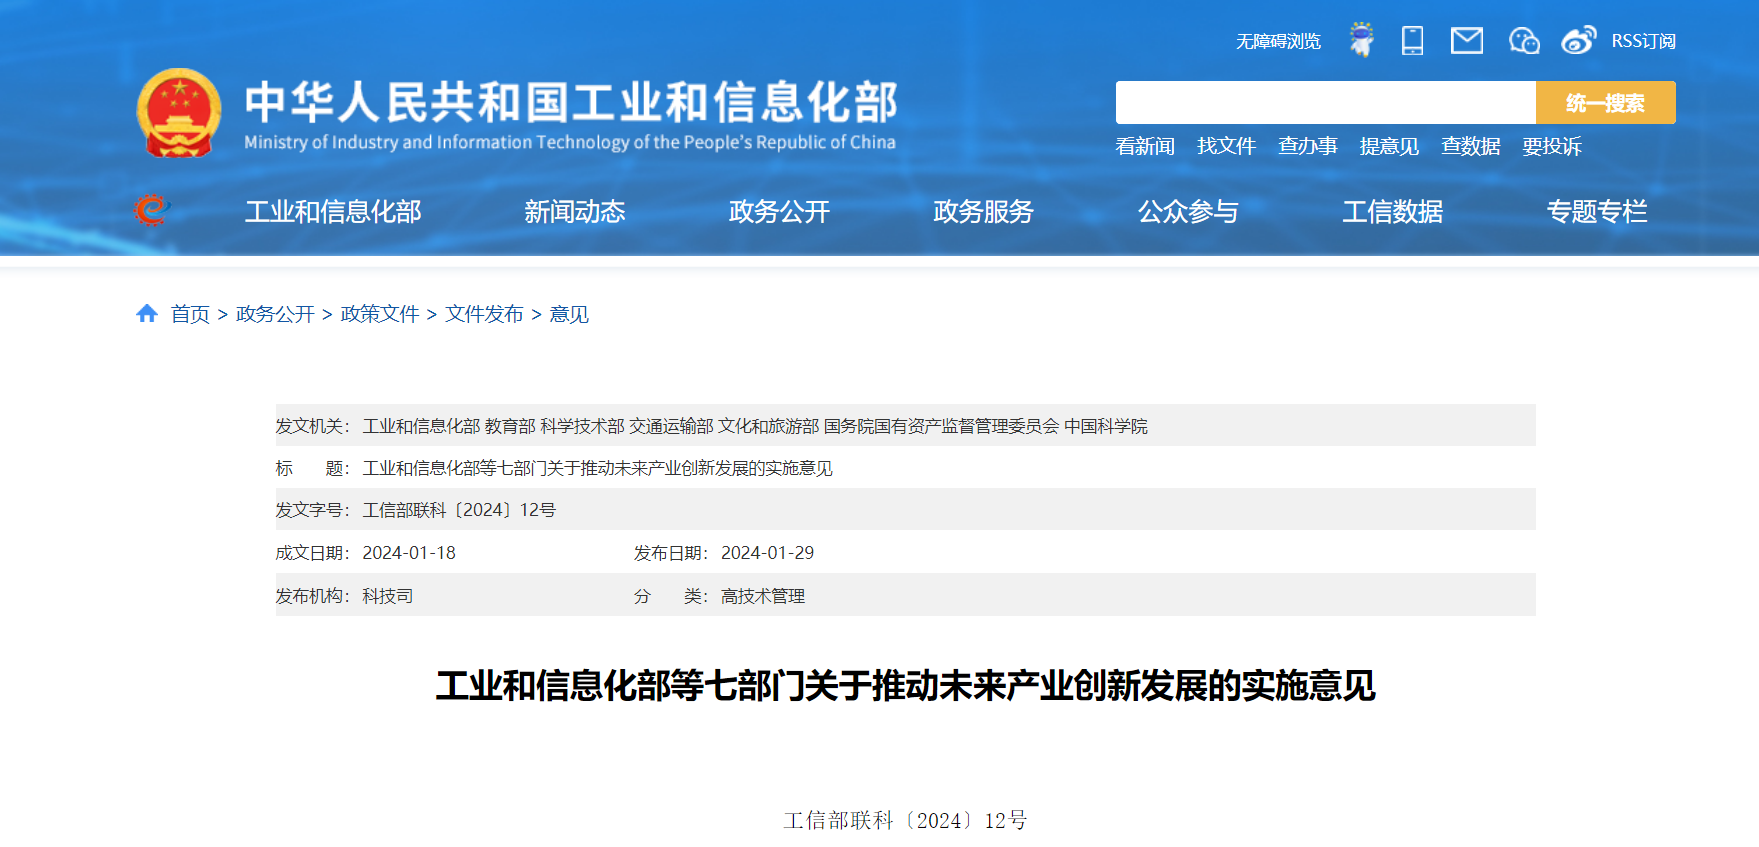1759x847 pixels.
Task: Open the 政务公开 navigation menu
Action: click(x=779, y=211)
